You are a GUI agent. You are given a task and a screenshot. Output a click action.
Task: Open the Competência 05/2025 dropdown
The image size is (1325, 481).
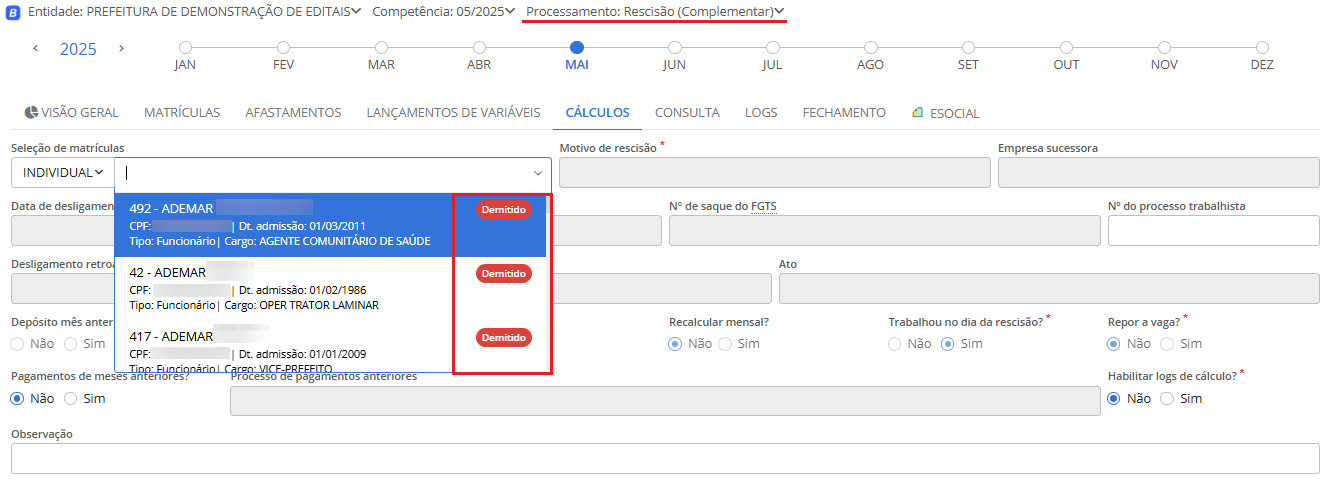click(x=443, y=12)
